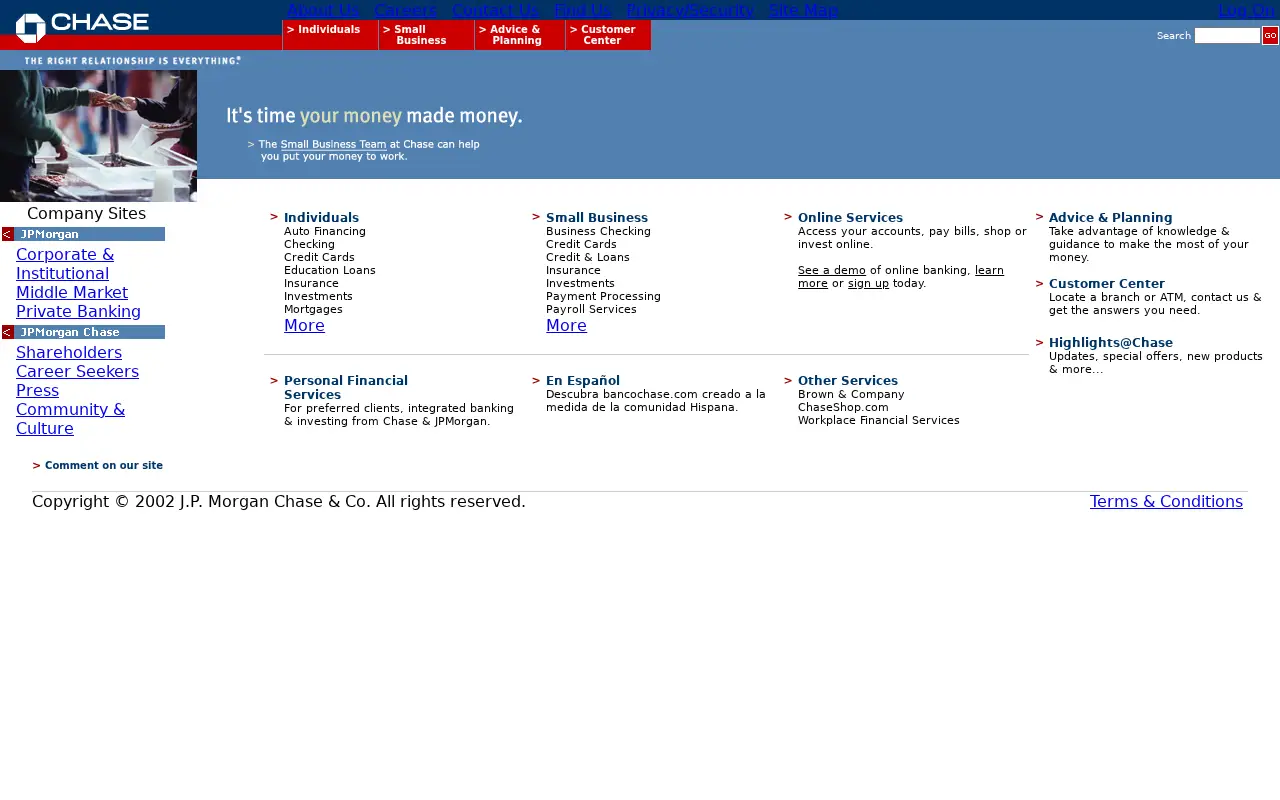Open the Individuals section heading
This screenshot has width=1280, height=800.
(321, 218)
